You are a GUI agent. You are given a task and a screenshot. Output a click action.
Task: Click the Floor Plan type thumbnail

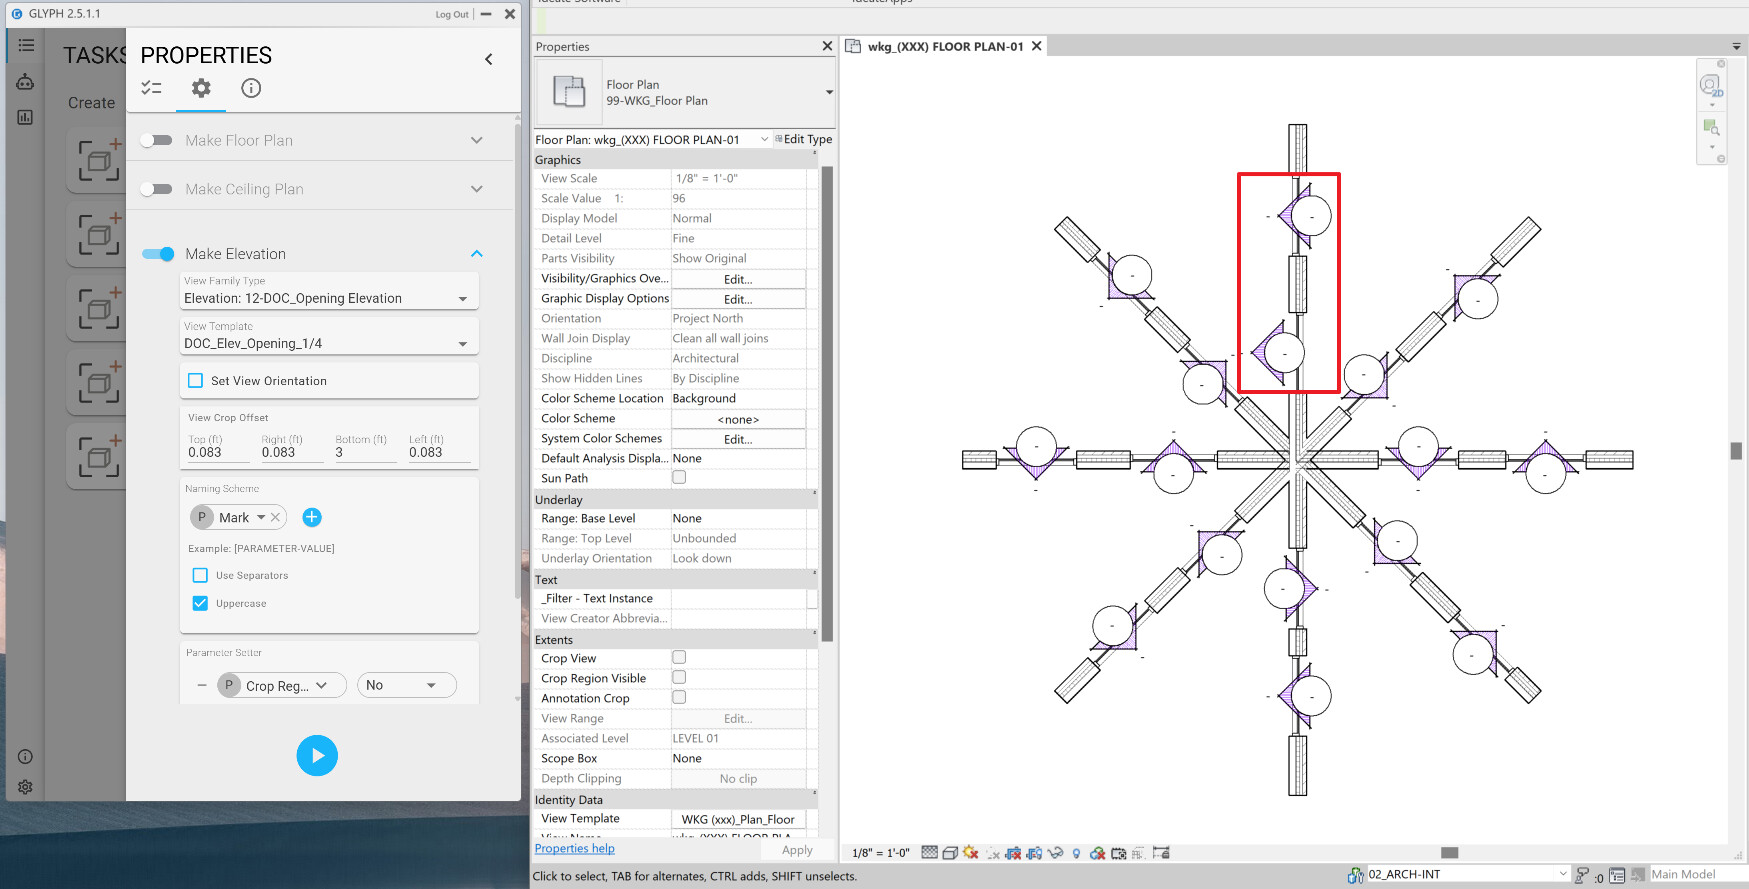coord(569,91)
